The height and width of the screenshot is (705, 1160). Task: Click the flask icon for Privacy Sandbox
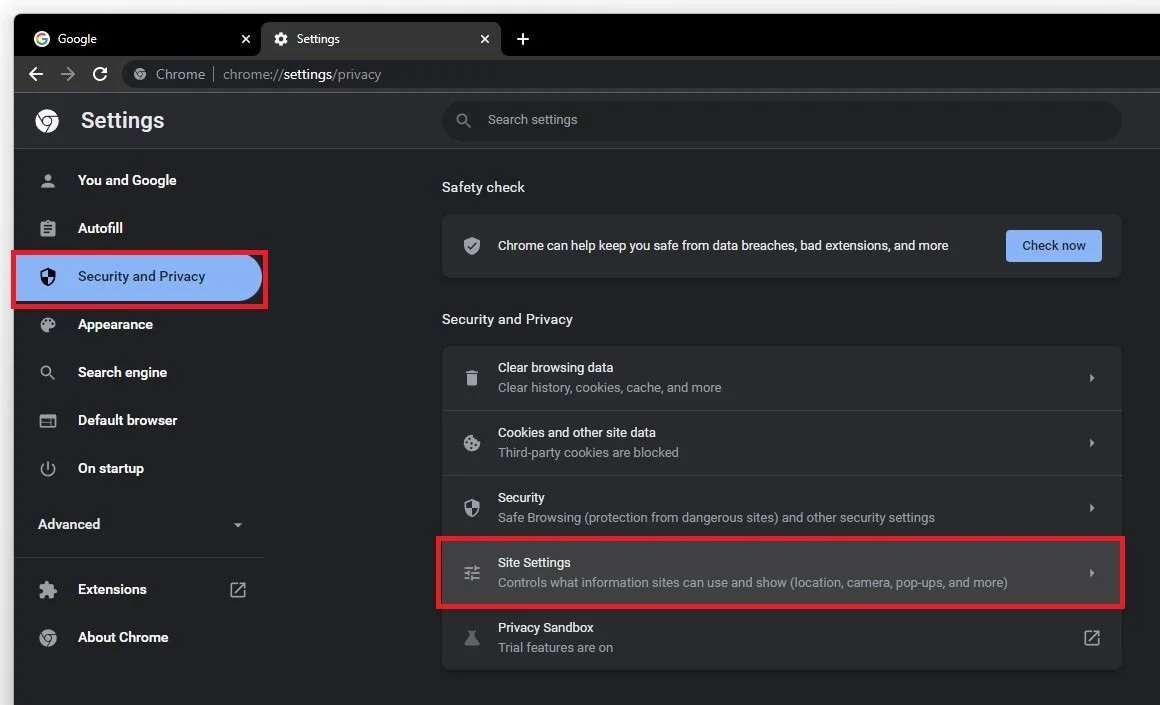pyautogui.click(x=472, y=638)
